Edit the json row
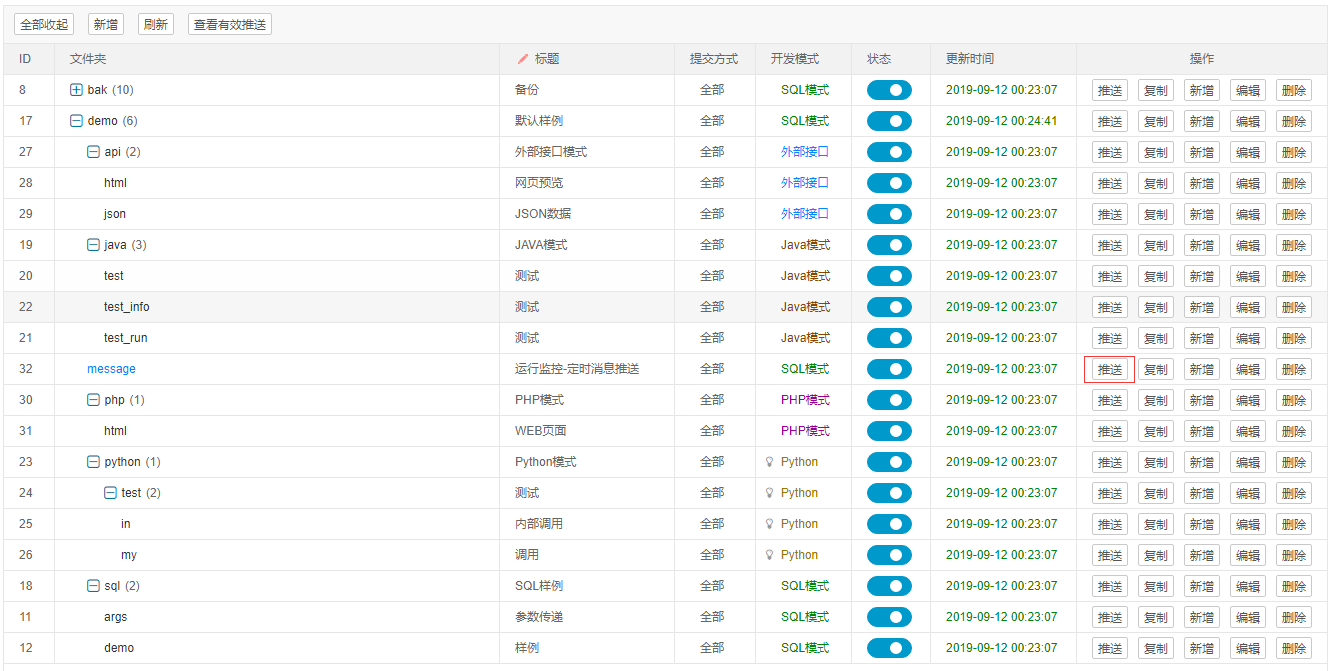Screen dimensions: 1329x671 tap(1248, 214)
